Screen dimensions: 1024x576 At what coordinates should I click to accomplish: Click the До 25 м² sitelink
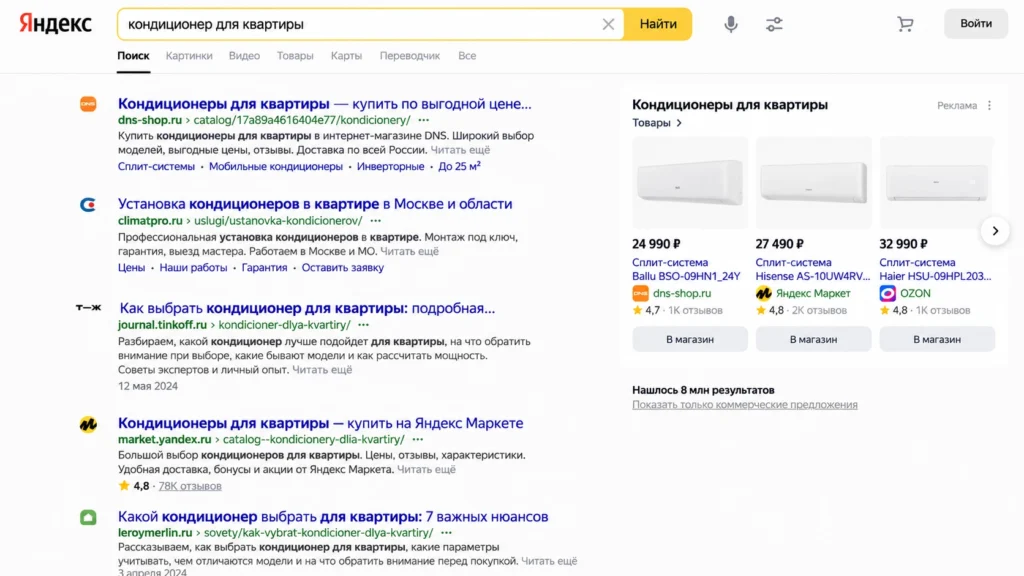460,167
